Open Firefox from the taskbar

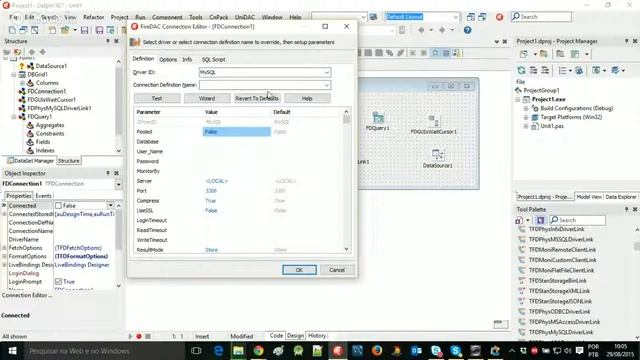tap(377, 351)
